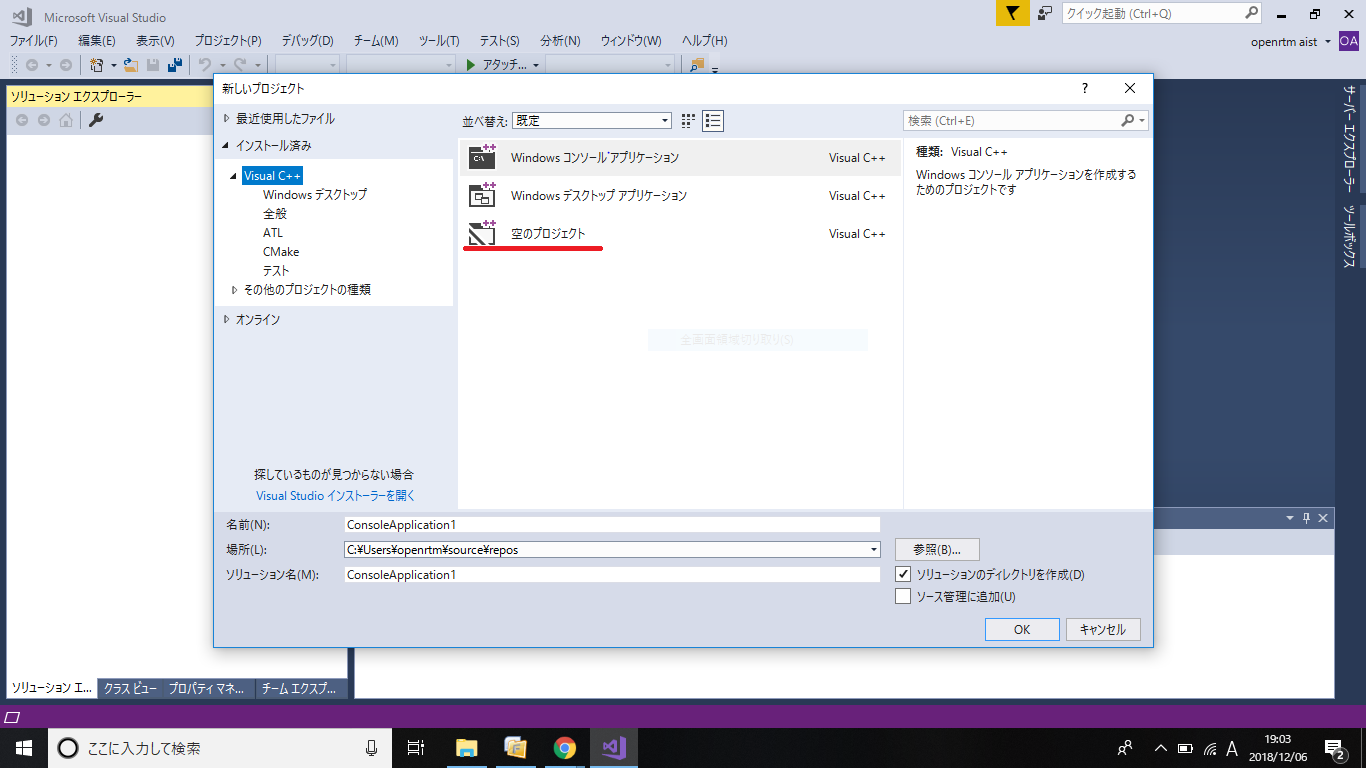Screen dimensions: 1366x768
Task: Click the 名前 project name field
Action: click(612, 524)
